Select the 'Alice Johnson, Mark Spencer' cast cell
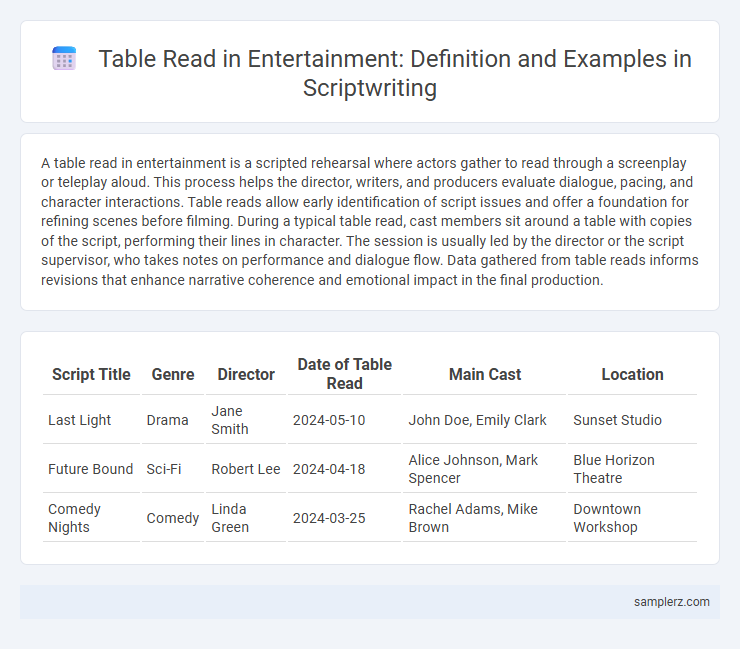 pyautogui.click(x=485, y=469)
